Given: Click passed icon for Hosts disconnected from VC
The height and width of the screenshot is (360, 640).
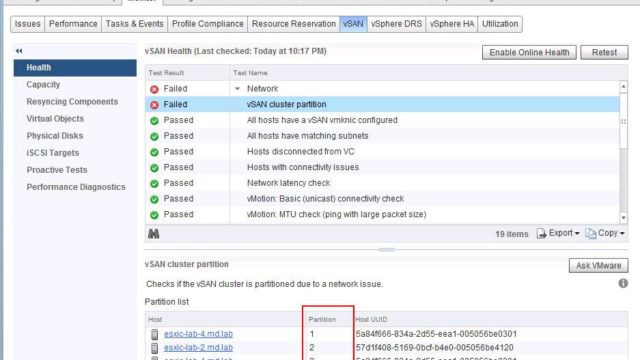Looking at the screenshot, I should point(154,152).
